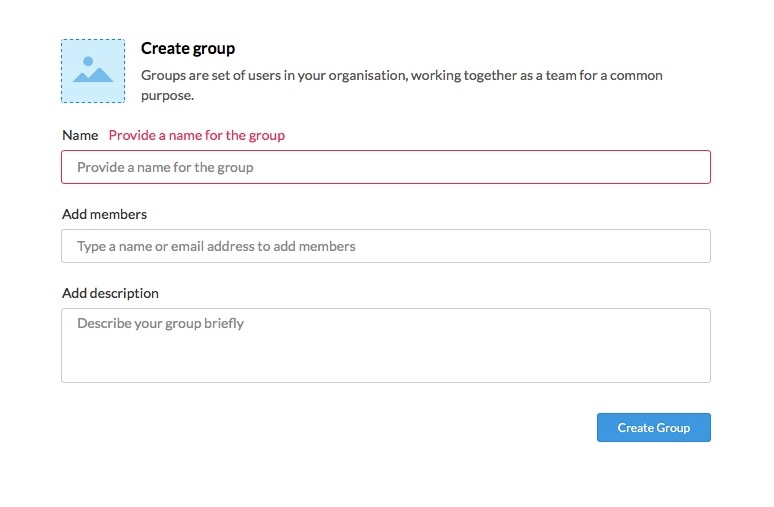
Task: Click the 'Add members' label
Action: pyautogui.click(x=104, y=214)
